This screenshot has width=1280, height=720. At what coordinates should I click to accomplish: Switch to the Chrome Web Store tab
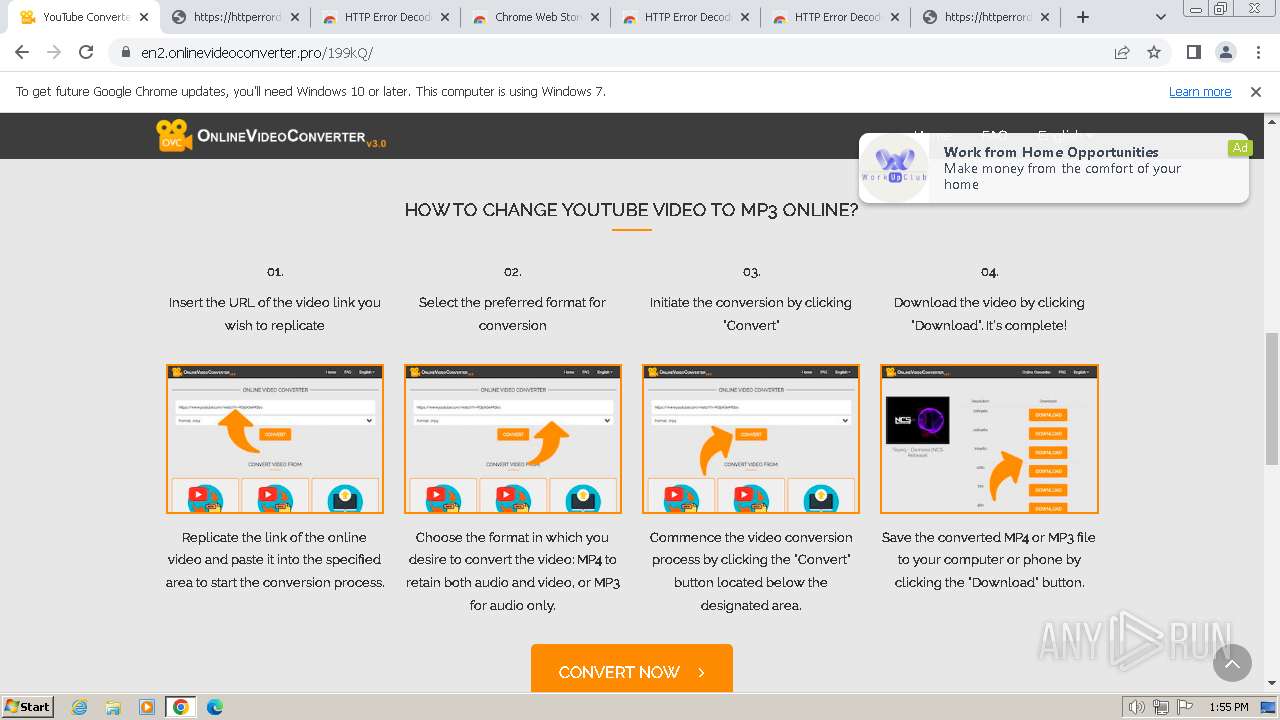536,17
